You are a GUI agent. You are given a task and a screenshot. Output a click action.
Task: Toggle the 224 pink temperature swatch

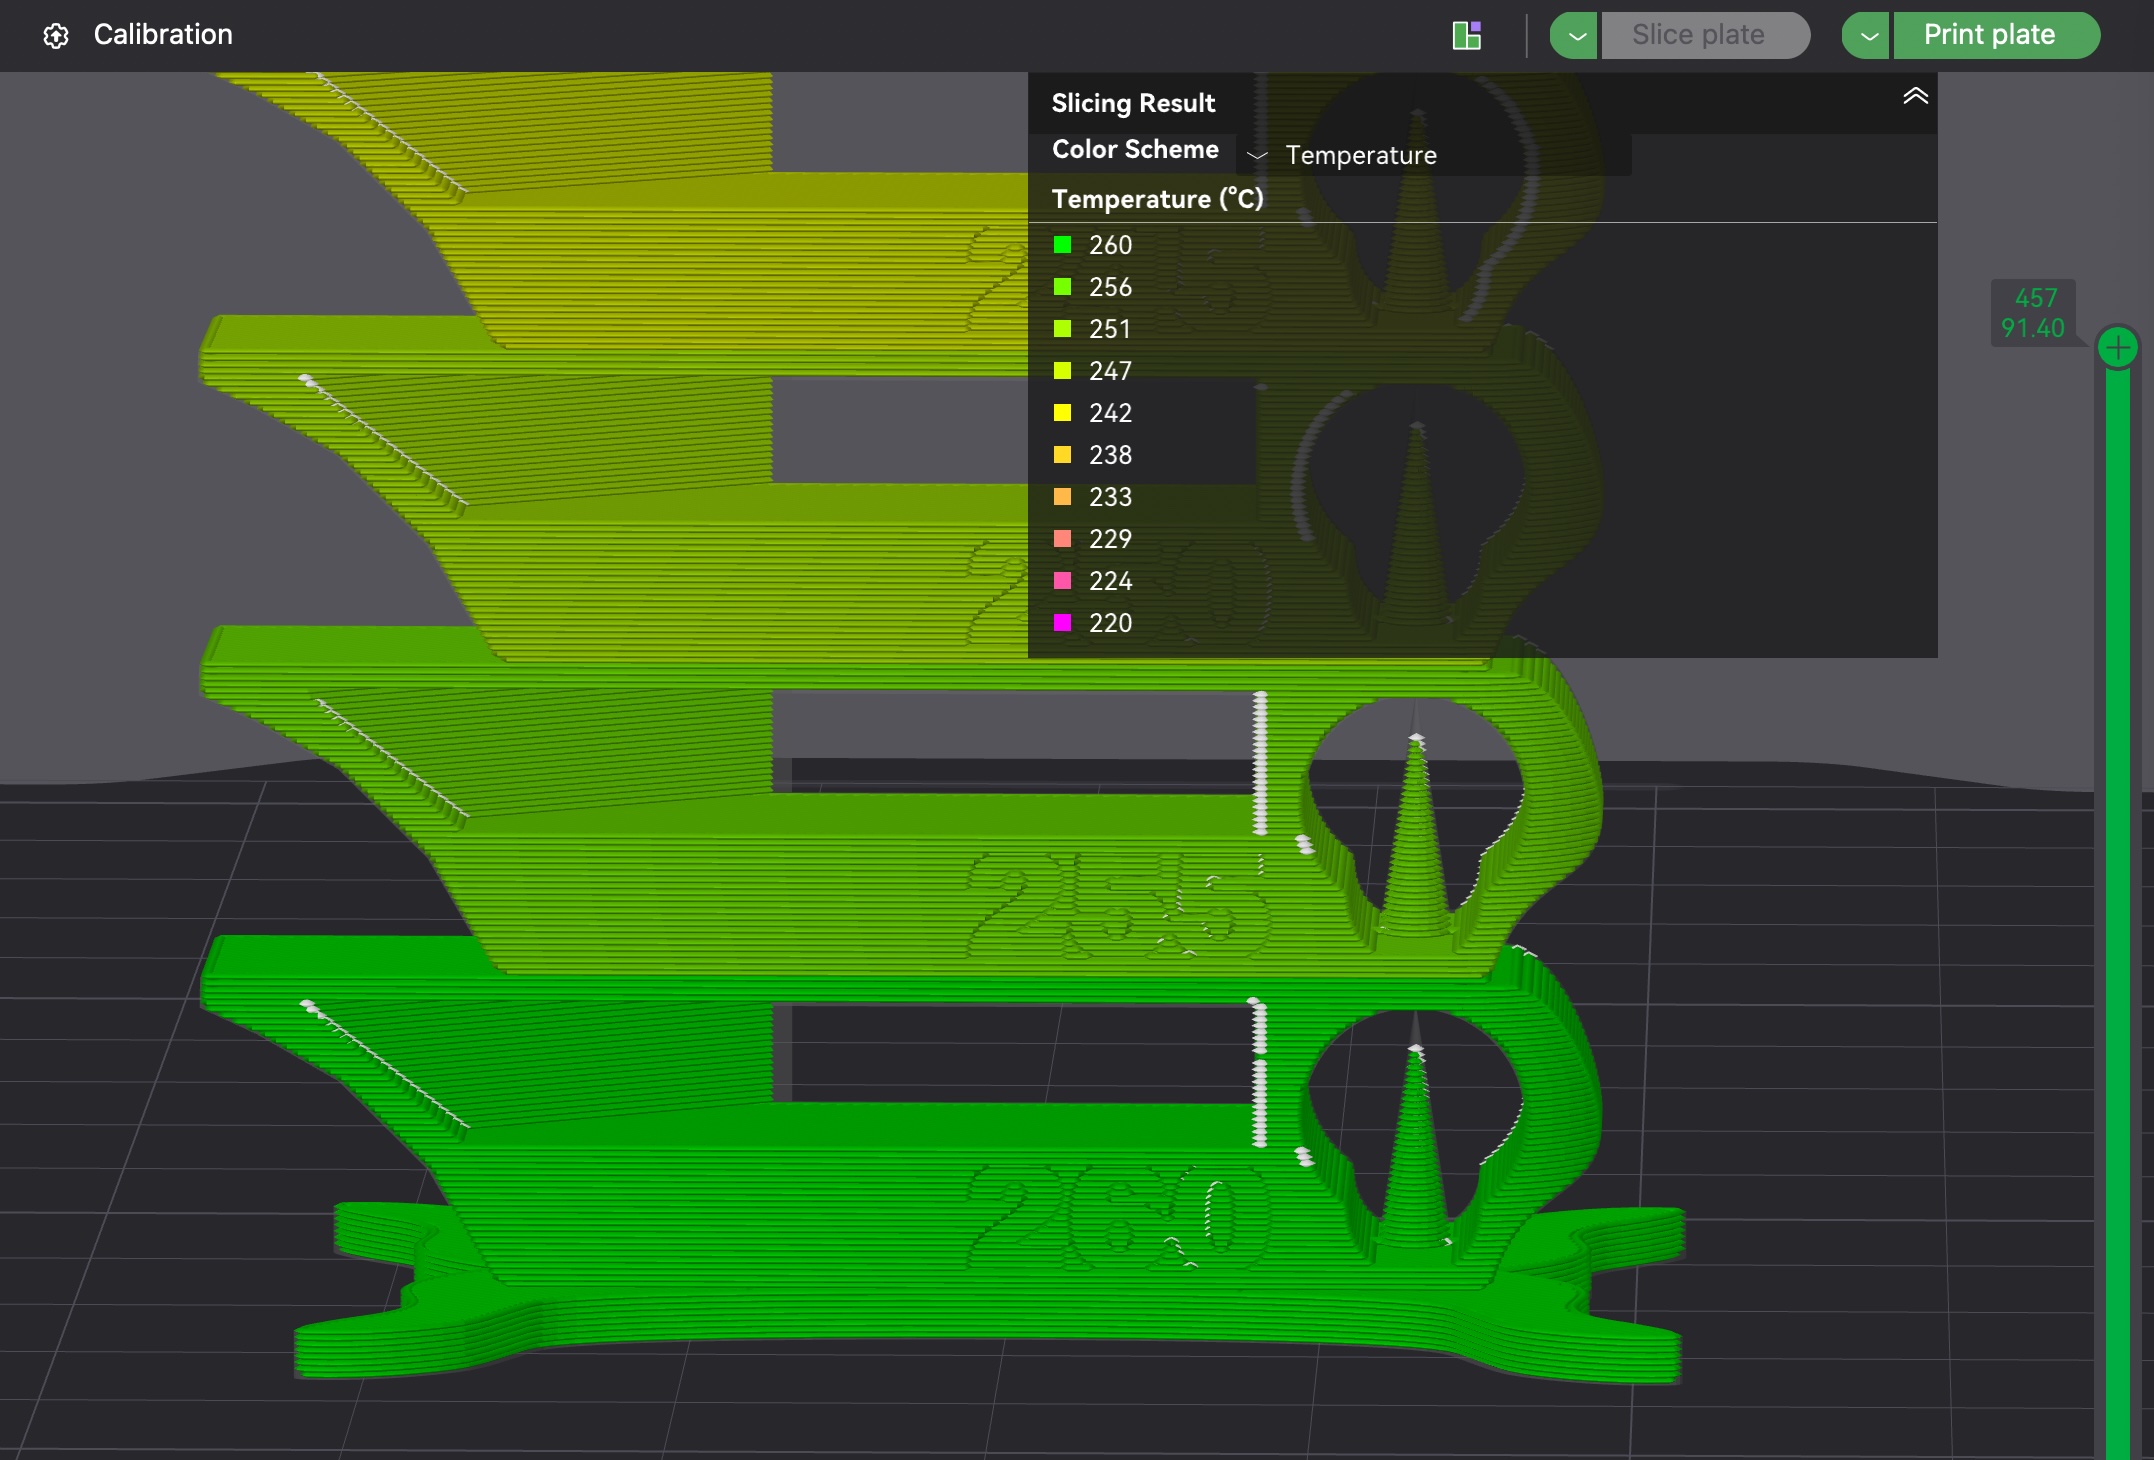1062,581
